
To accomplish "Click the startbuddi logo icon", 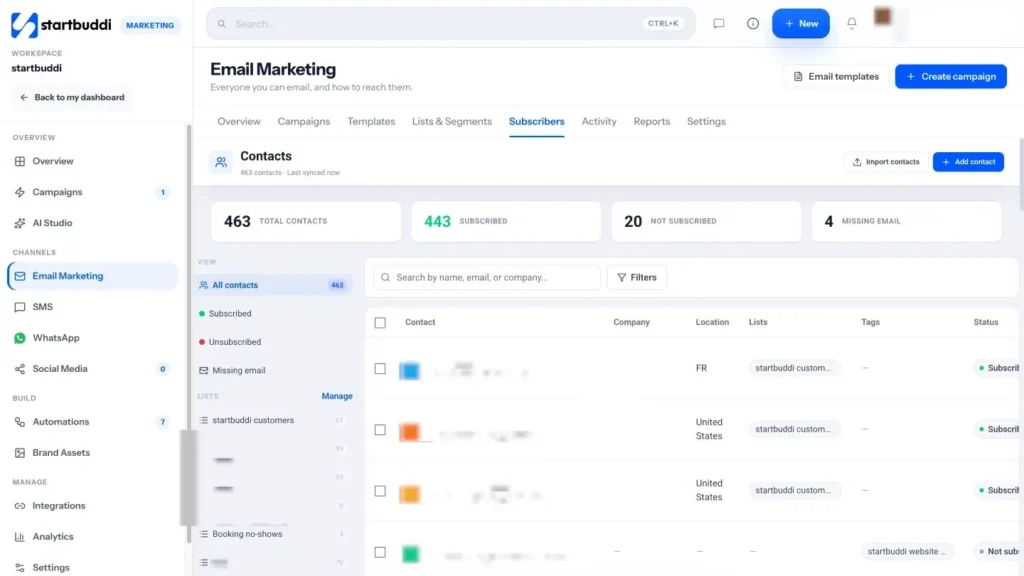I will [x=24, y=25].
